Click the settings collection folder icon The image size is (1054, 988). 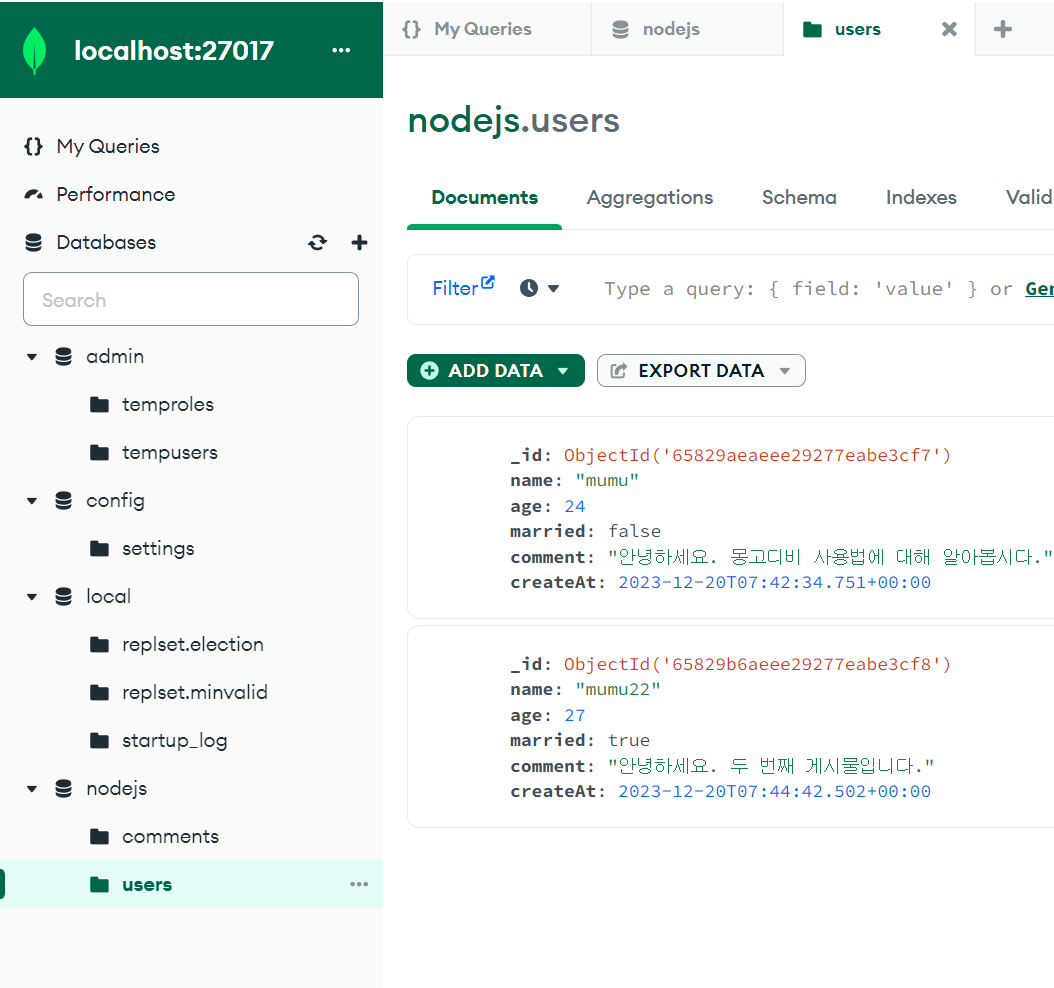click(x=99, y=549)
